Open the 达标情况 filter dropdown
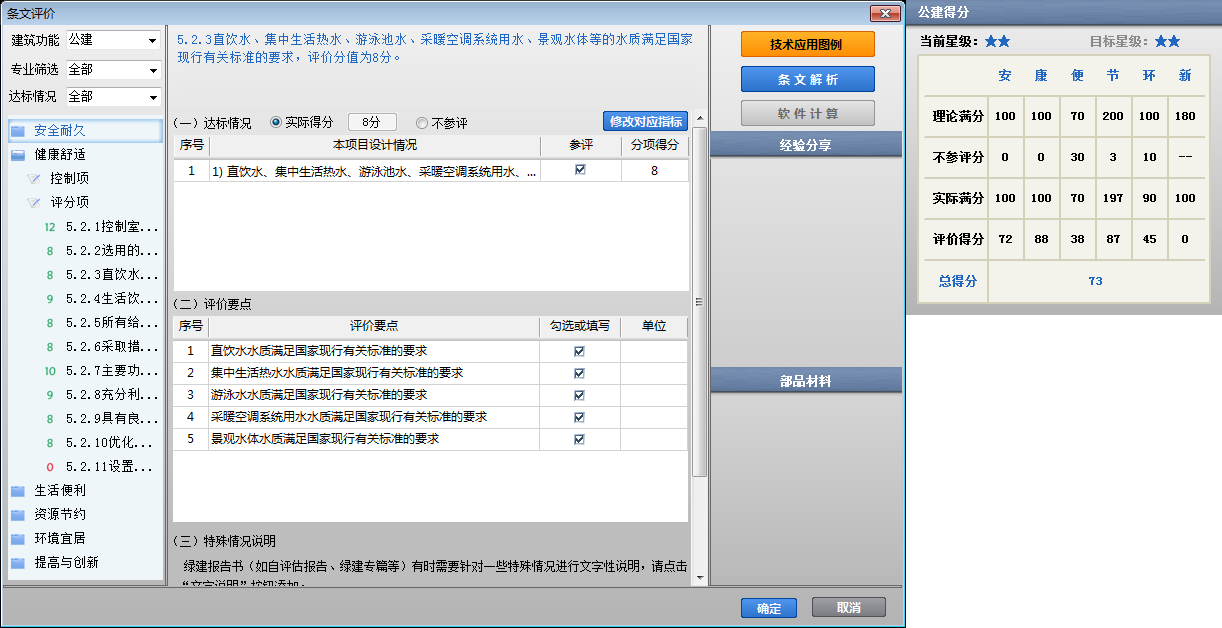This screenshot has width=1222, height=628. click(x=113, y=97)
